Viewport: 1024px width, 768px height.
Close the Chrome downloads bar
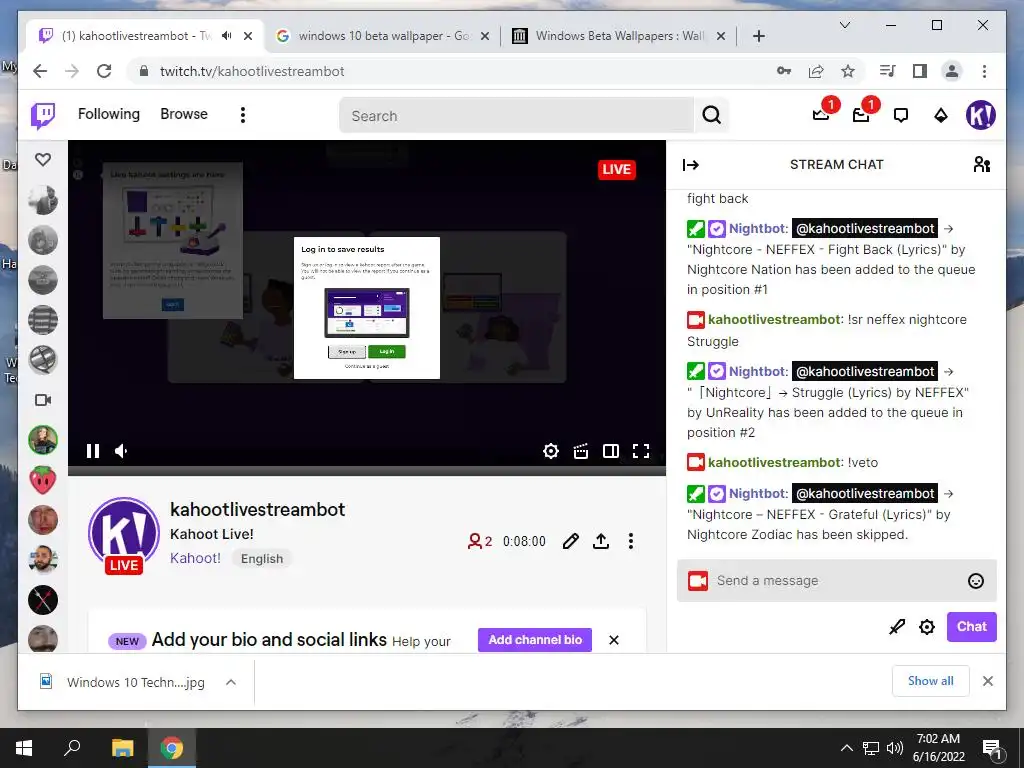point(987,681)
